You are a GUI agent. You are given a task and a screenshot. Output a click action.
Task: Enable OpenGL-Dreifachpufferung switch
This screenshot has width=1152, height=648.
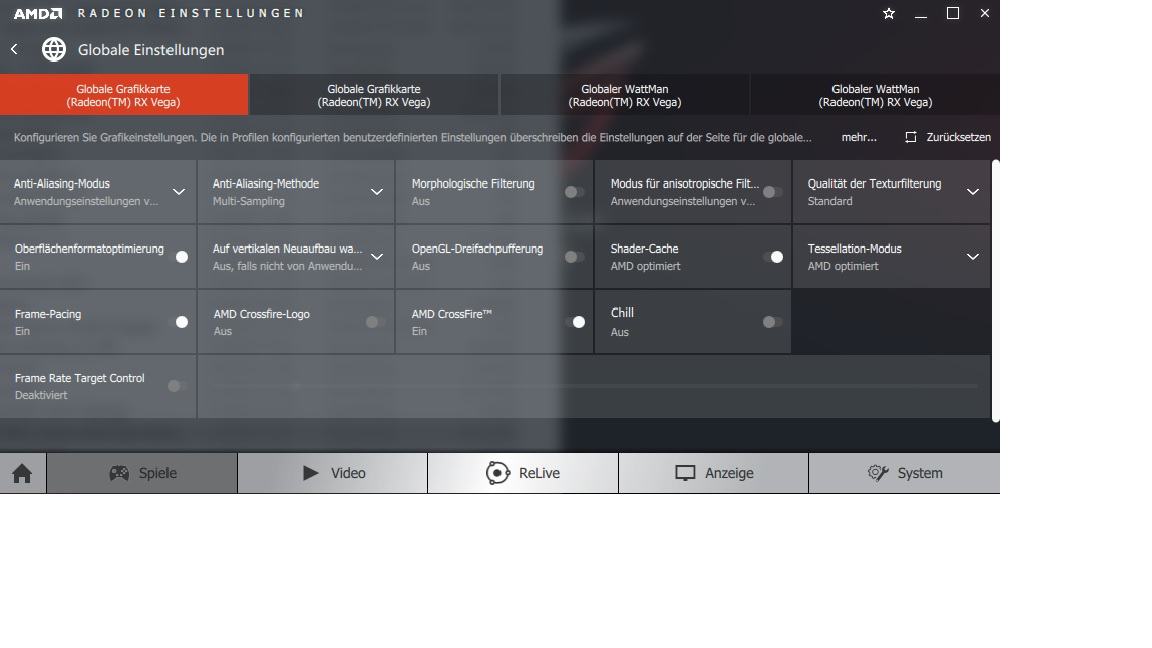(x=575, y=256)
